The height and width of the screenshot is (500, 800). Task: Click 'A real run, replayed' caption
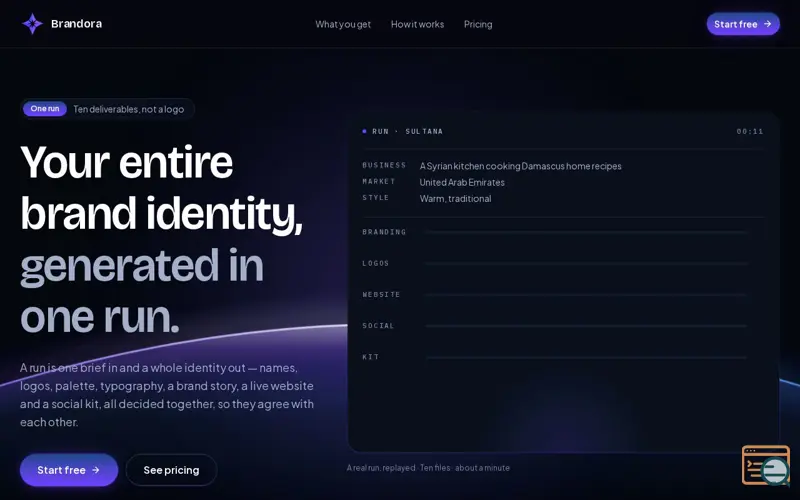381,467
